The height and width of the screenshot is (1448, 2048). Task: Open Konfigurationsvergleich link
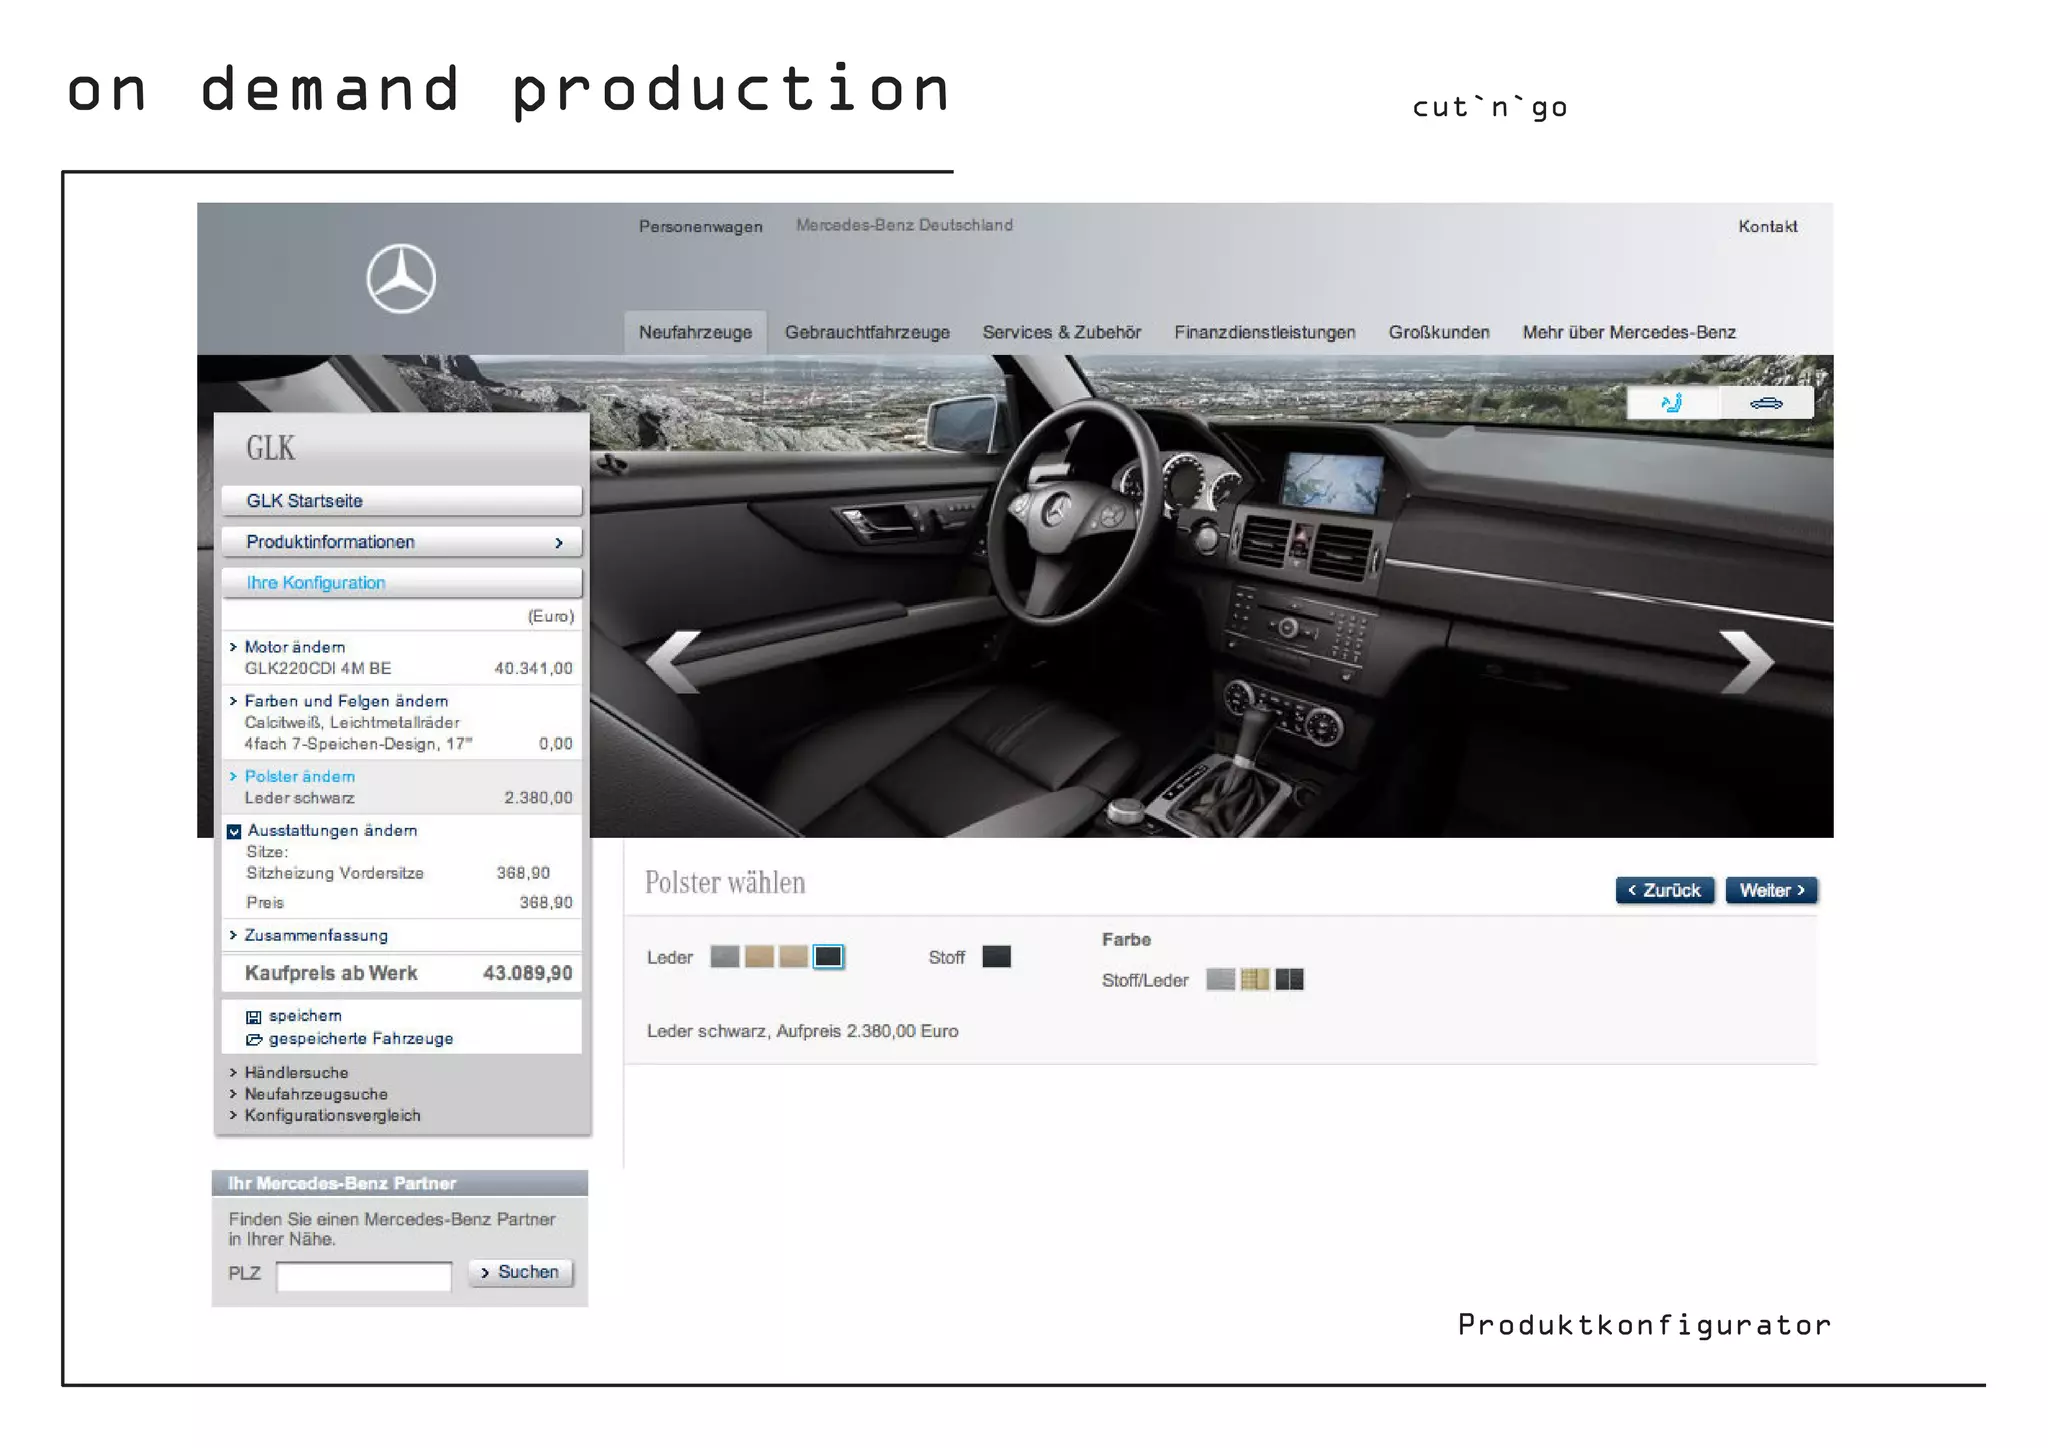pos(325,1115)
